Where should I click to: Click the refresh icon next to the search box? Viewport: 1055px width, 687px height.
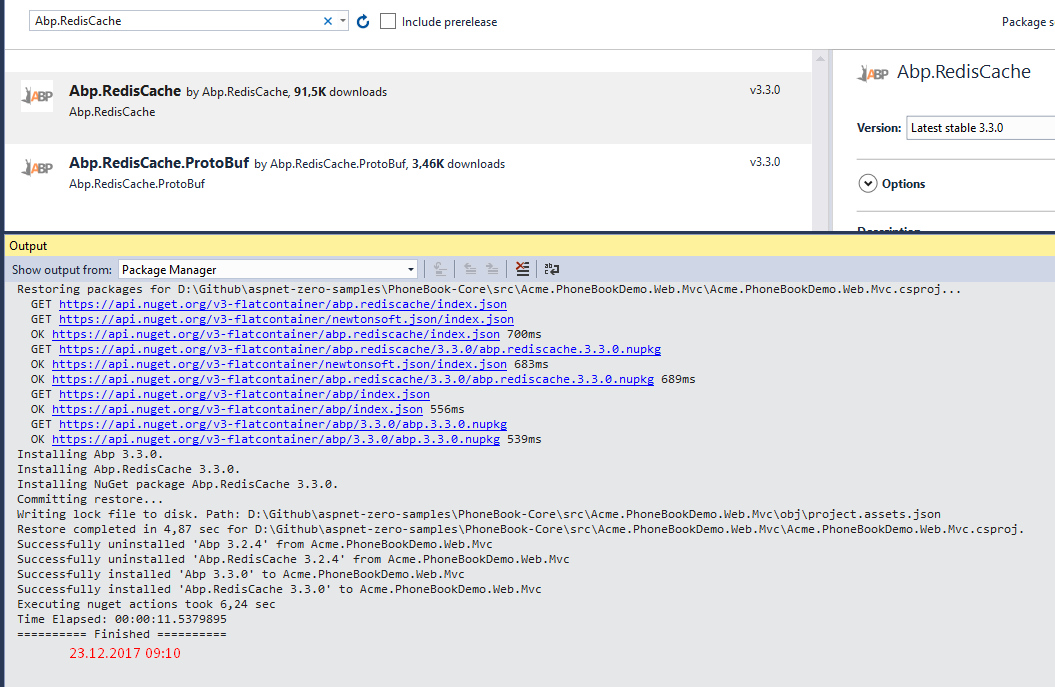point(362,19)
